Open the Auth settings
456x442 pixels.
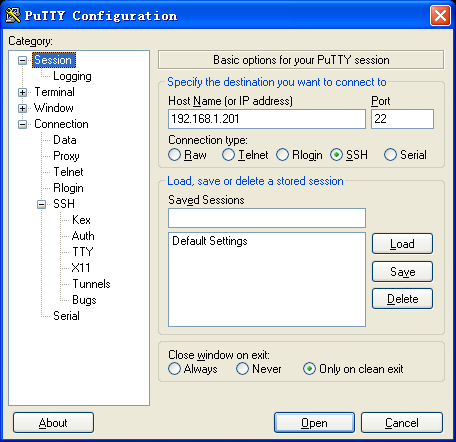click(x=83, y=236)
